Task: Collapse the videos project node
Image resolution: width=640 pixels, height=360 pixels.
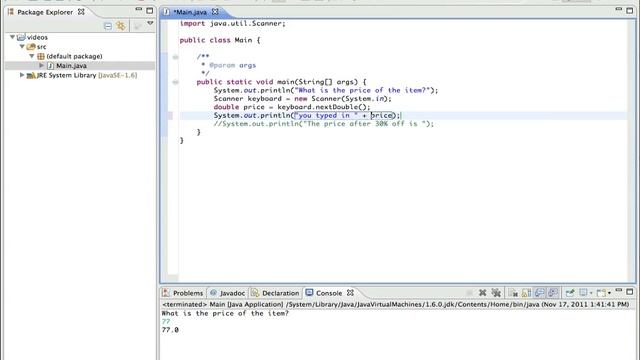Action: point(12,37)
